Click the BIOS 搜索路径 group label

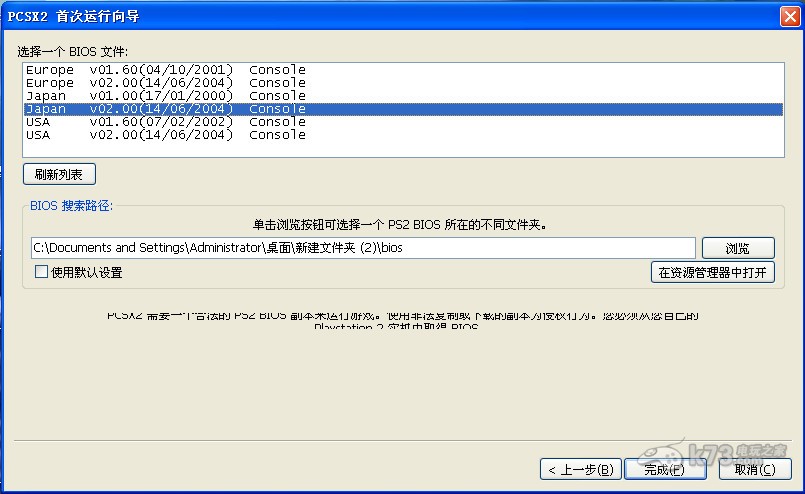[x=71, y=205]
